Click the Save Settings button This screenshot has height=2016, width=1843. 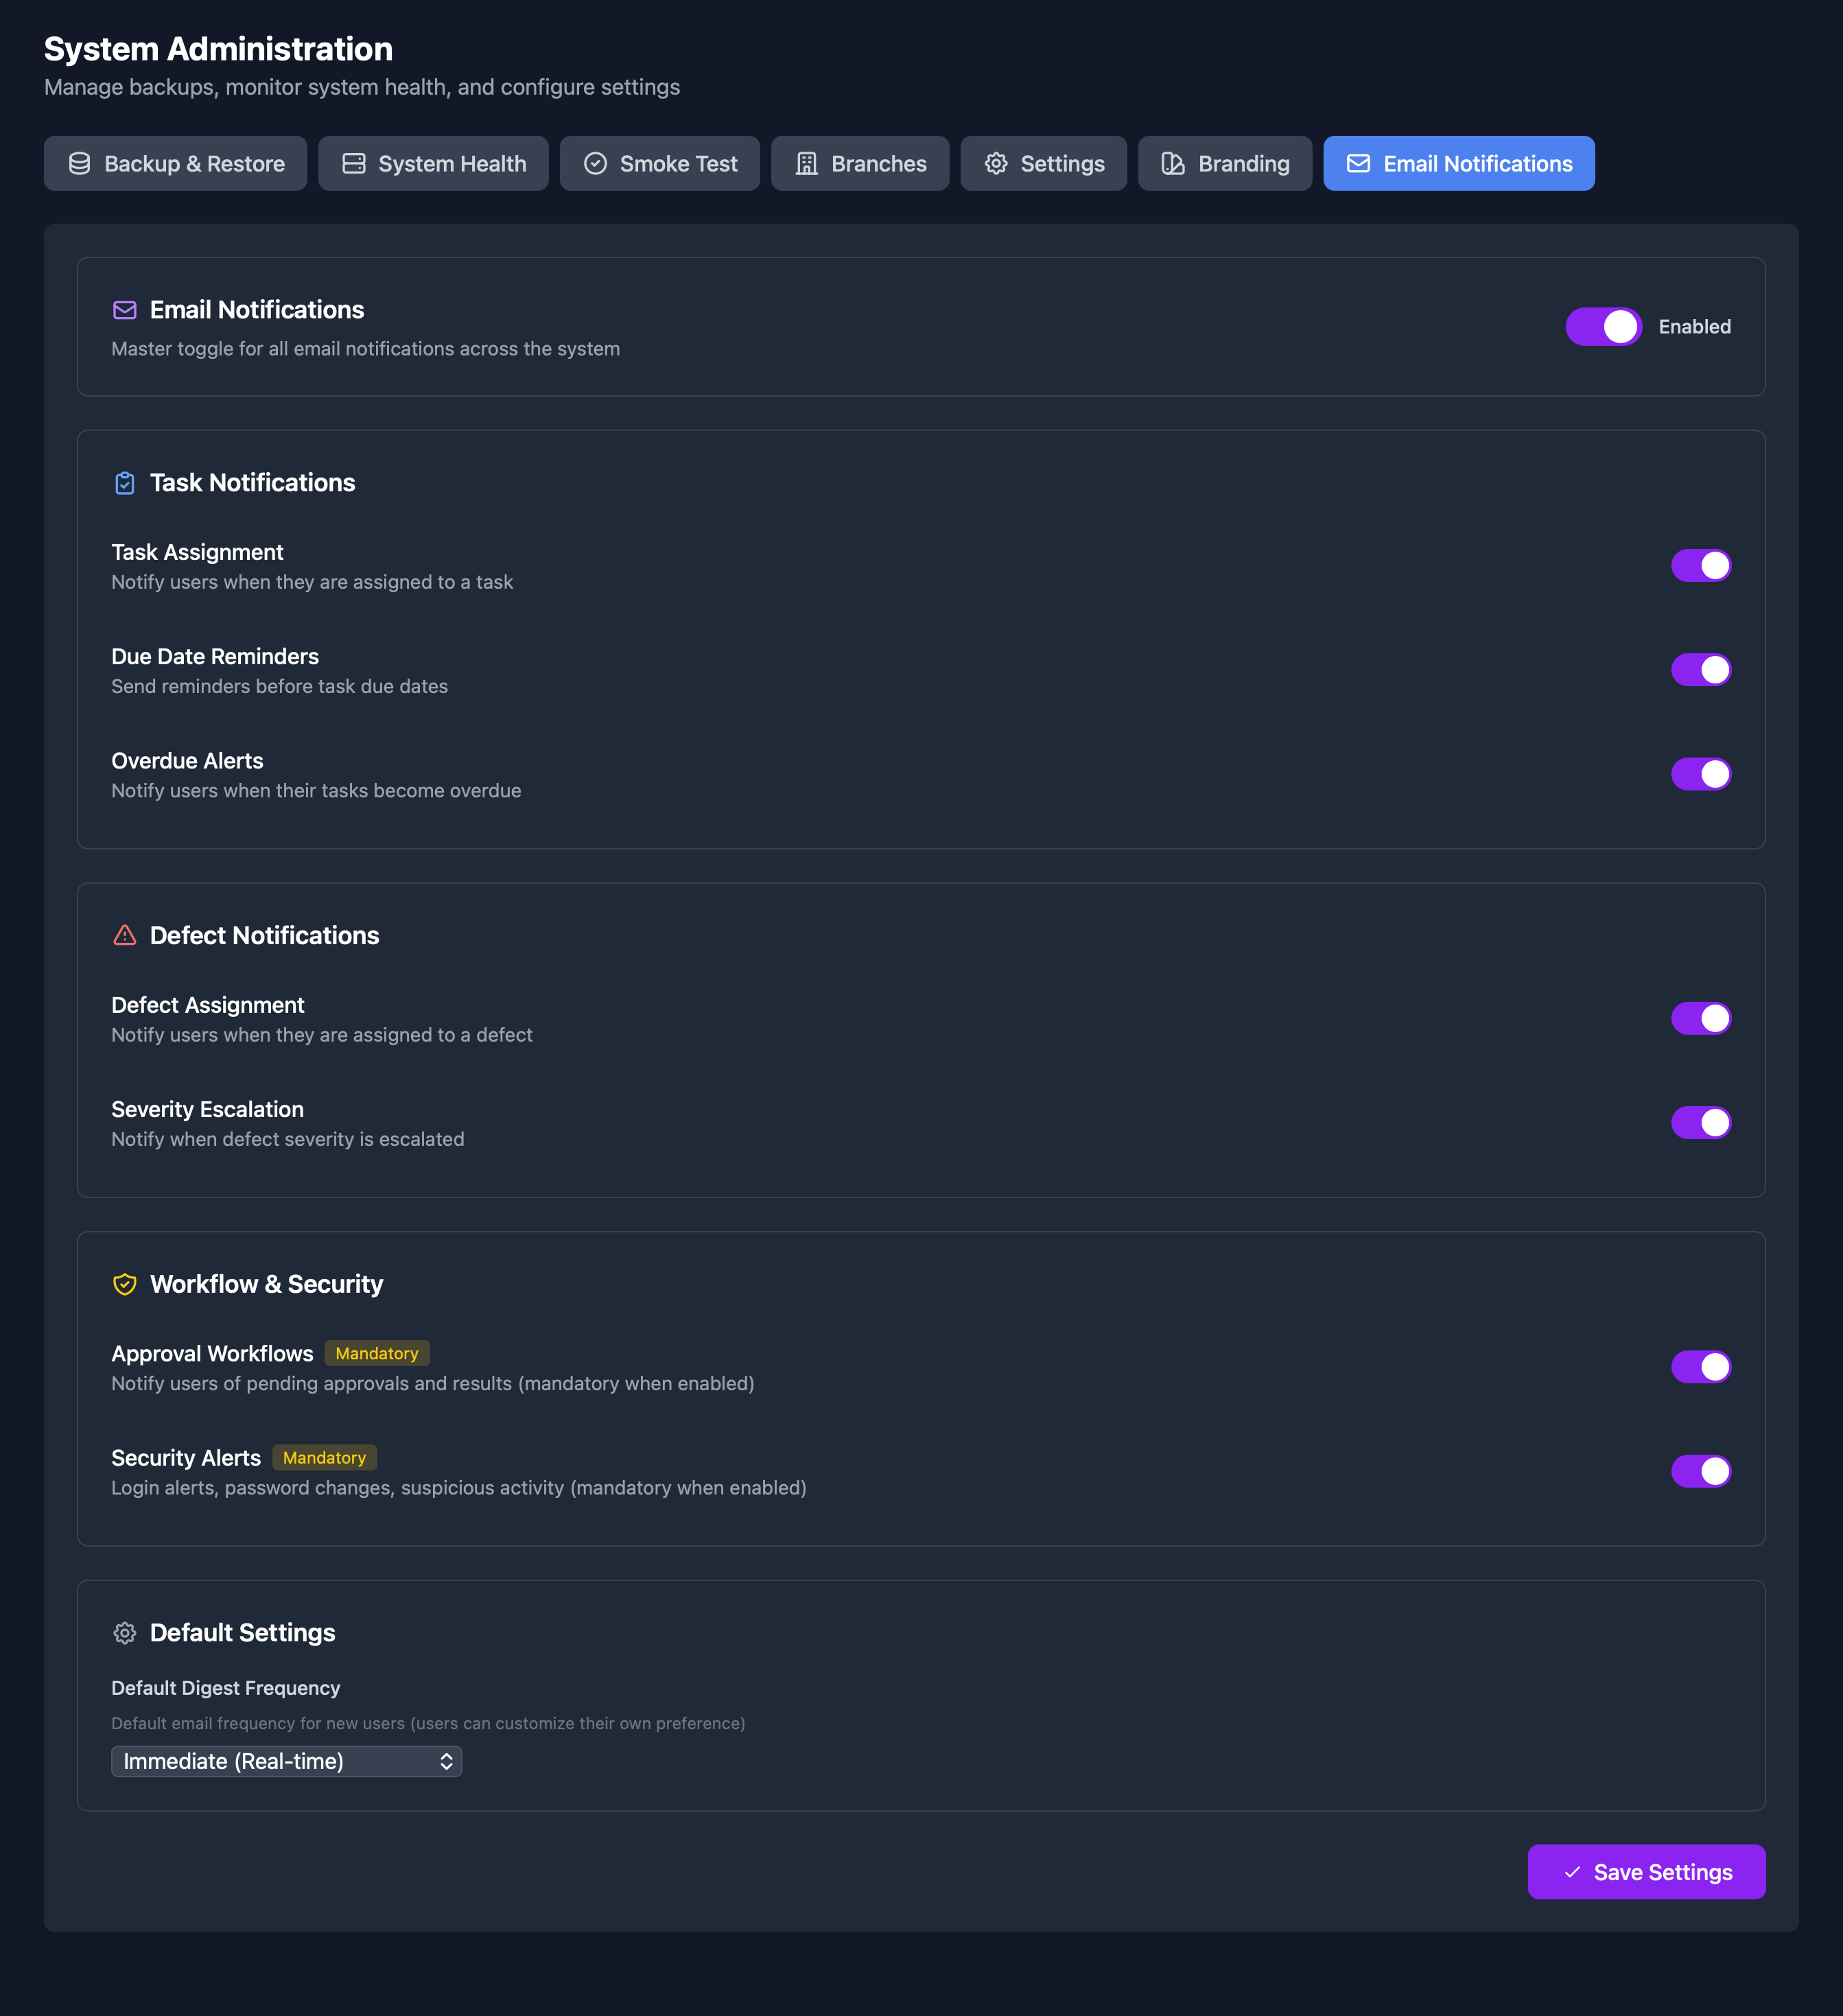tap(1646, 1872)
